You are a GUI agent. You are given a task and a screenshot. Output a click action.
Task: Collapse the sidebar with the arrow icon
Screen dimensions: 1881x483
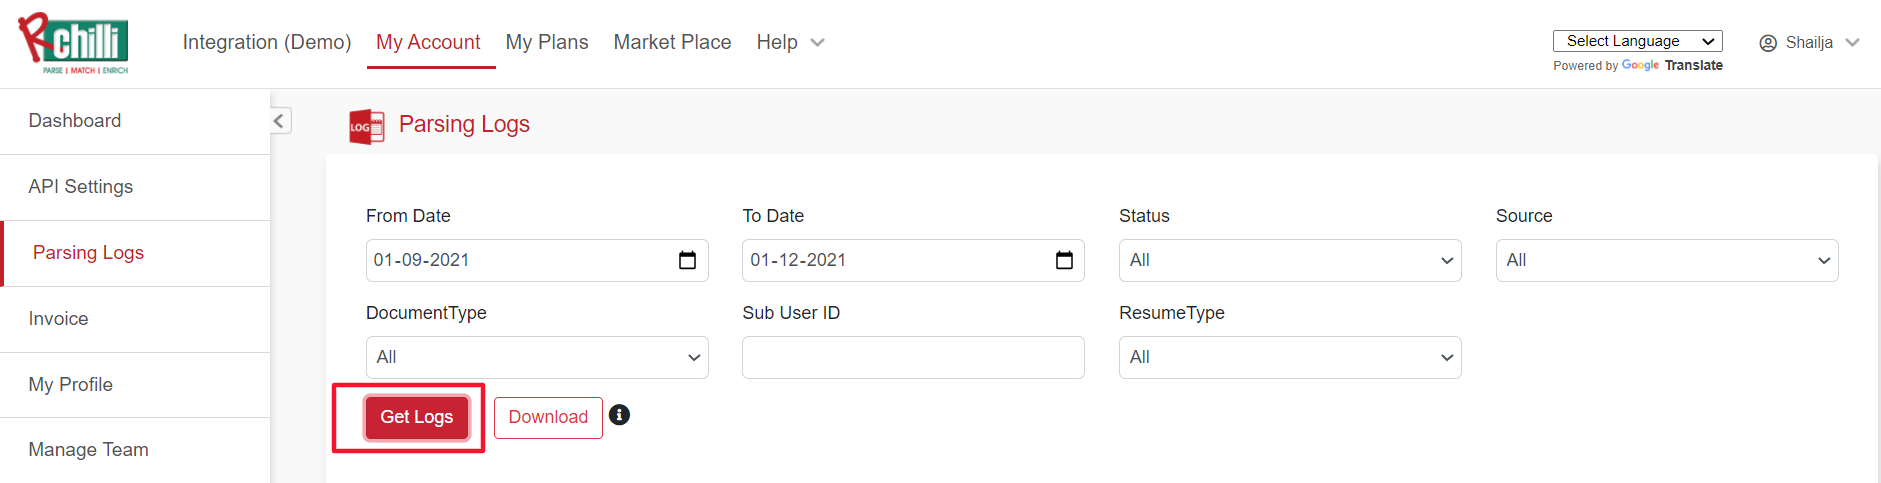pos(279,121)
